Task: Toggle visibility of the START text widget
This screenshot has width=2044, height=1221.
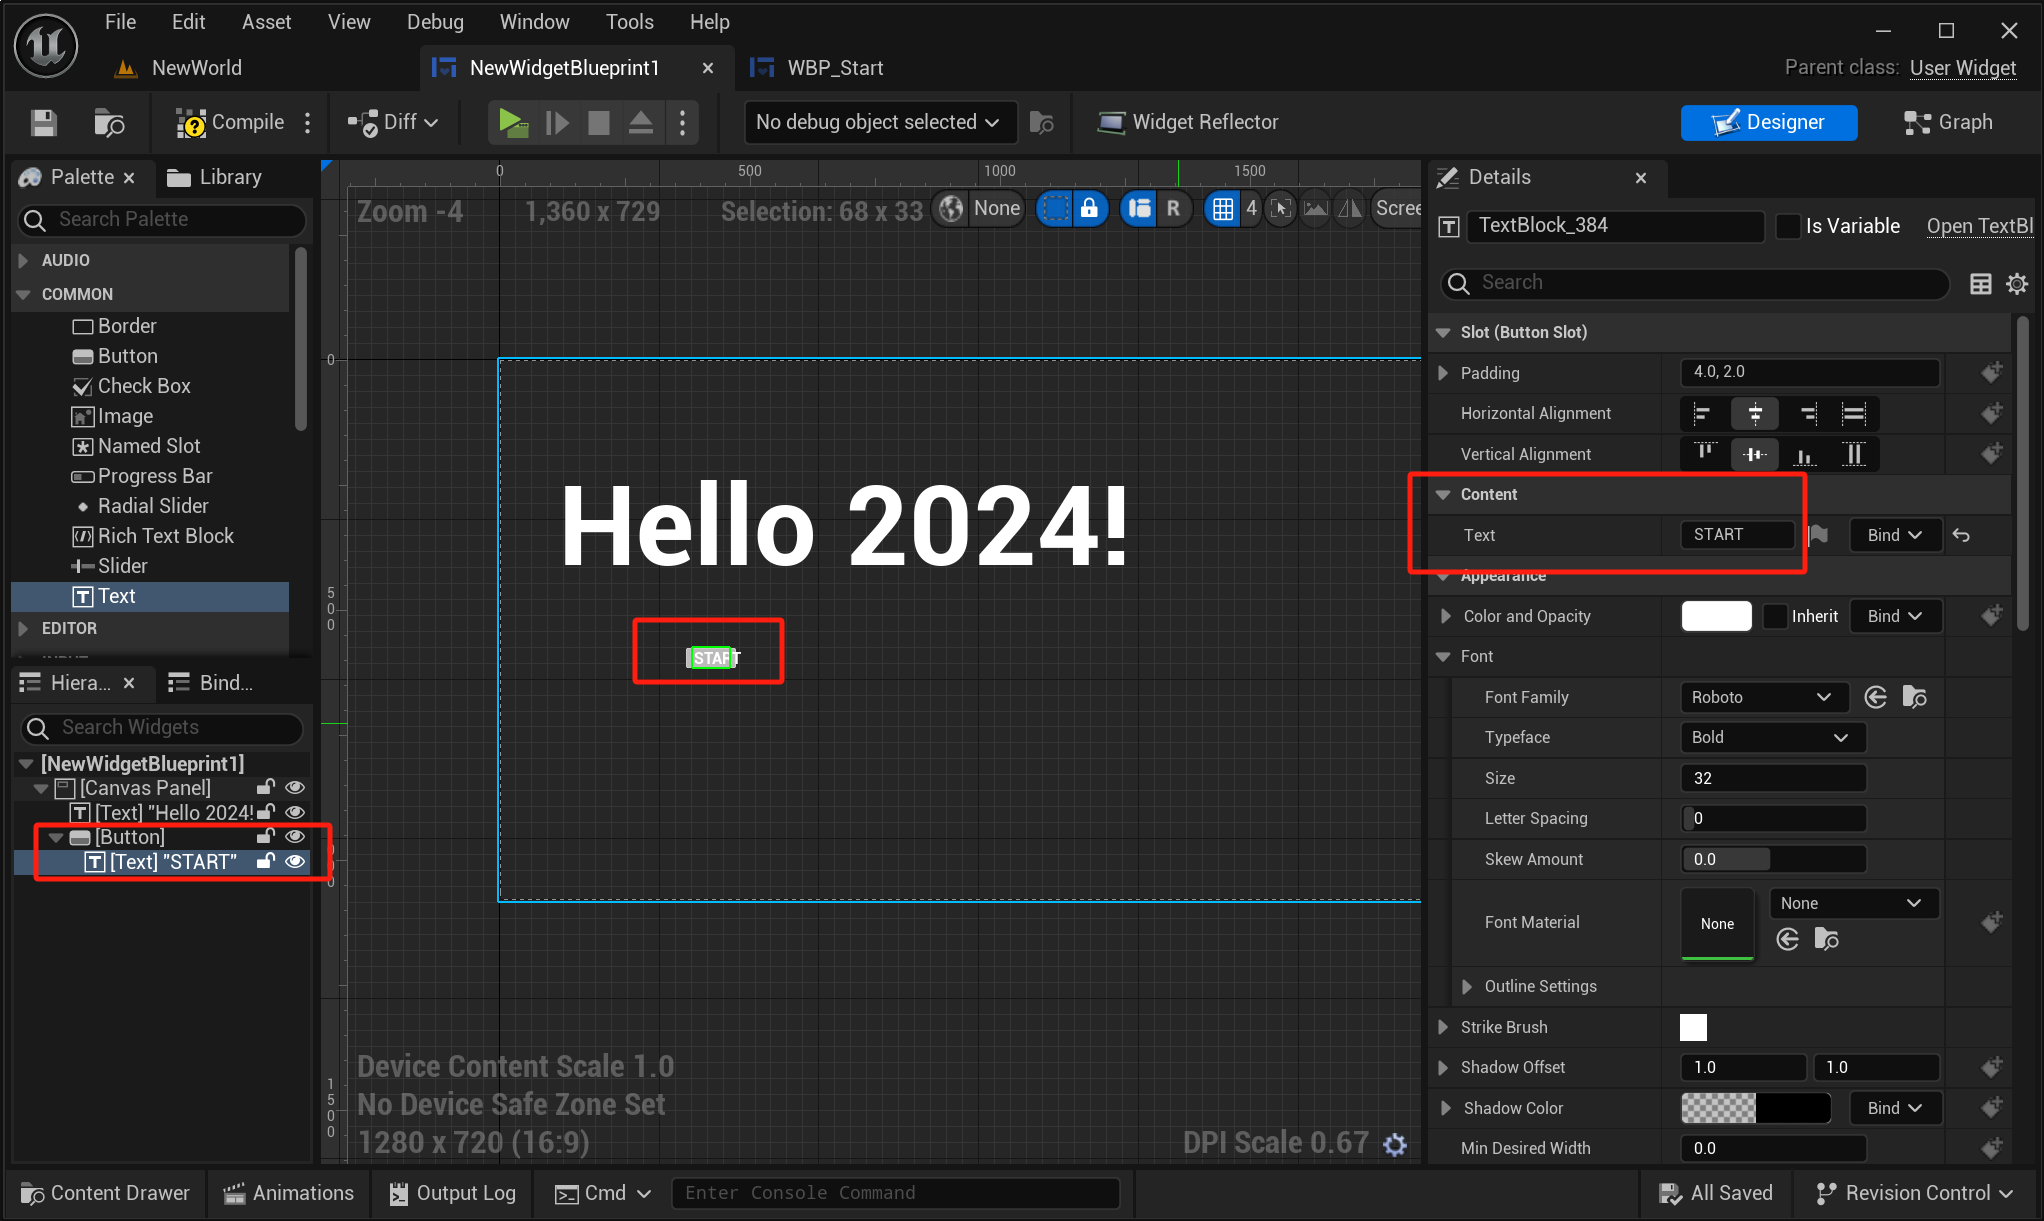Action: point(295,861)
